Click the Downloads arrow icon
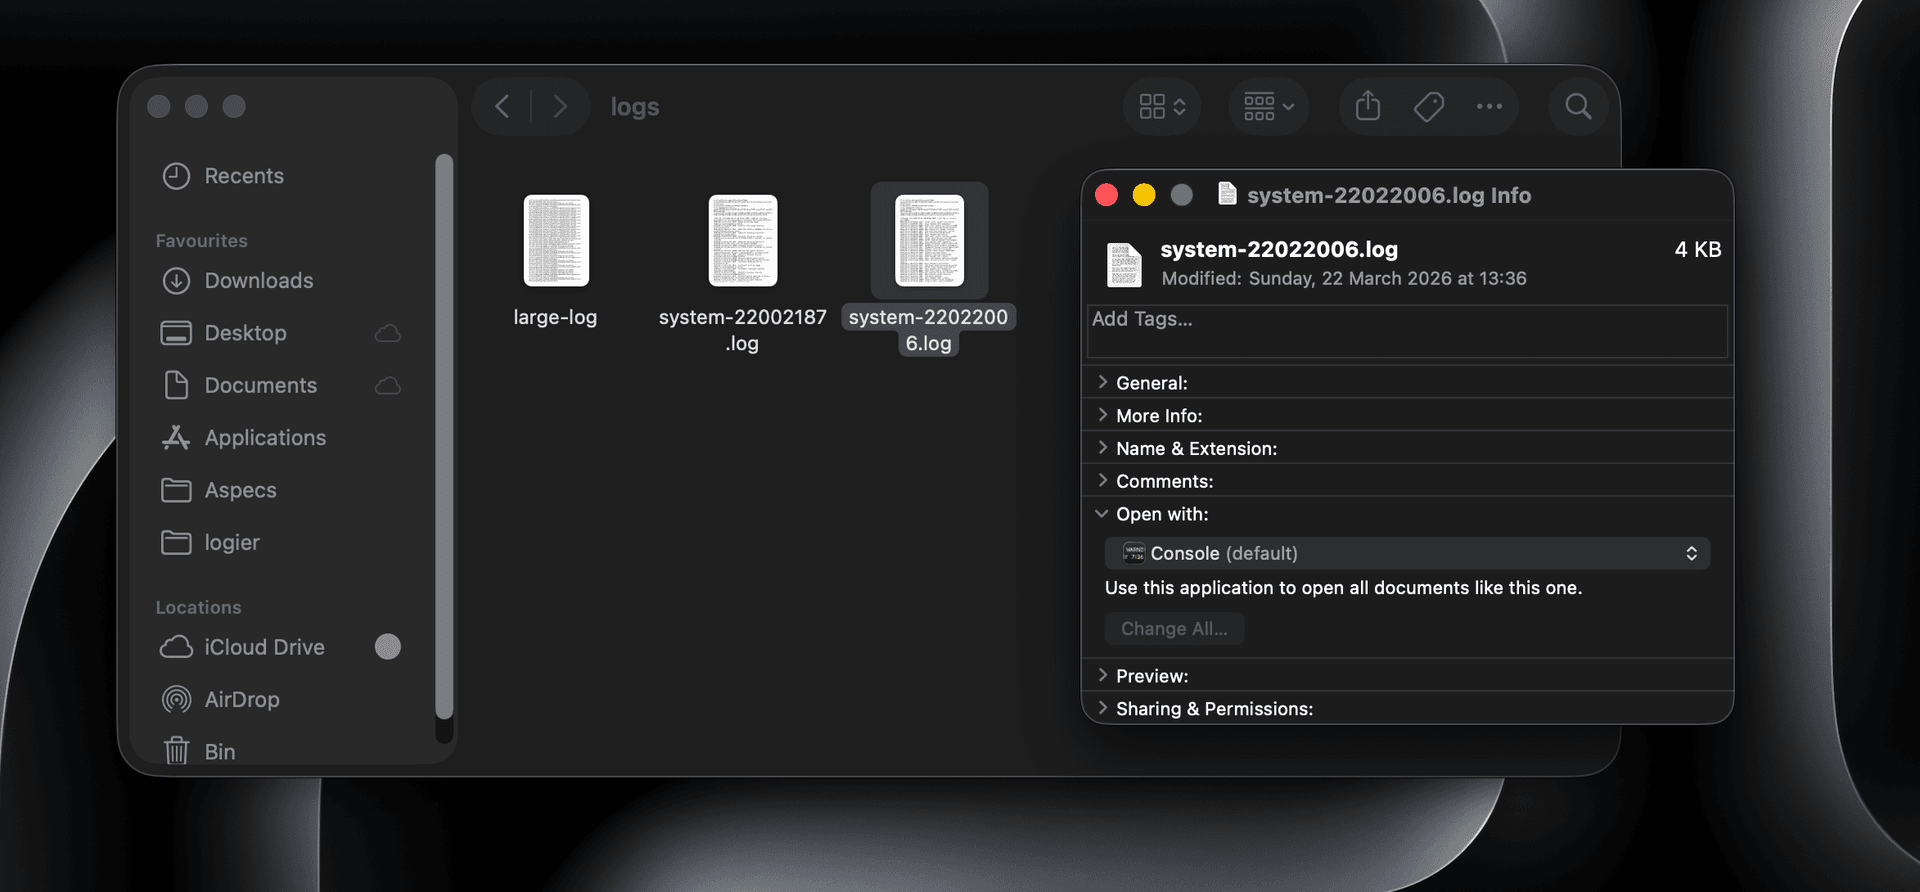This screenshot has height=892, width=1920. pos(176,281)
